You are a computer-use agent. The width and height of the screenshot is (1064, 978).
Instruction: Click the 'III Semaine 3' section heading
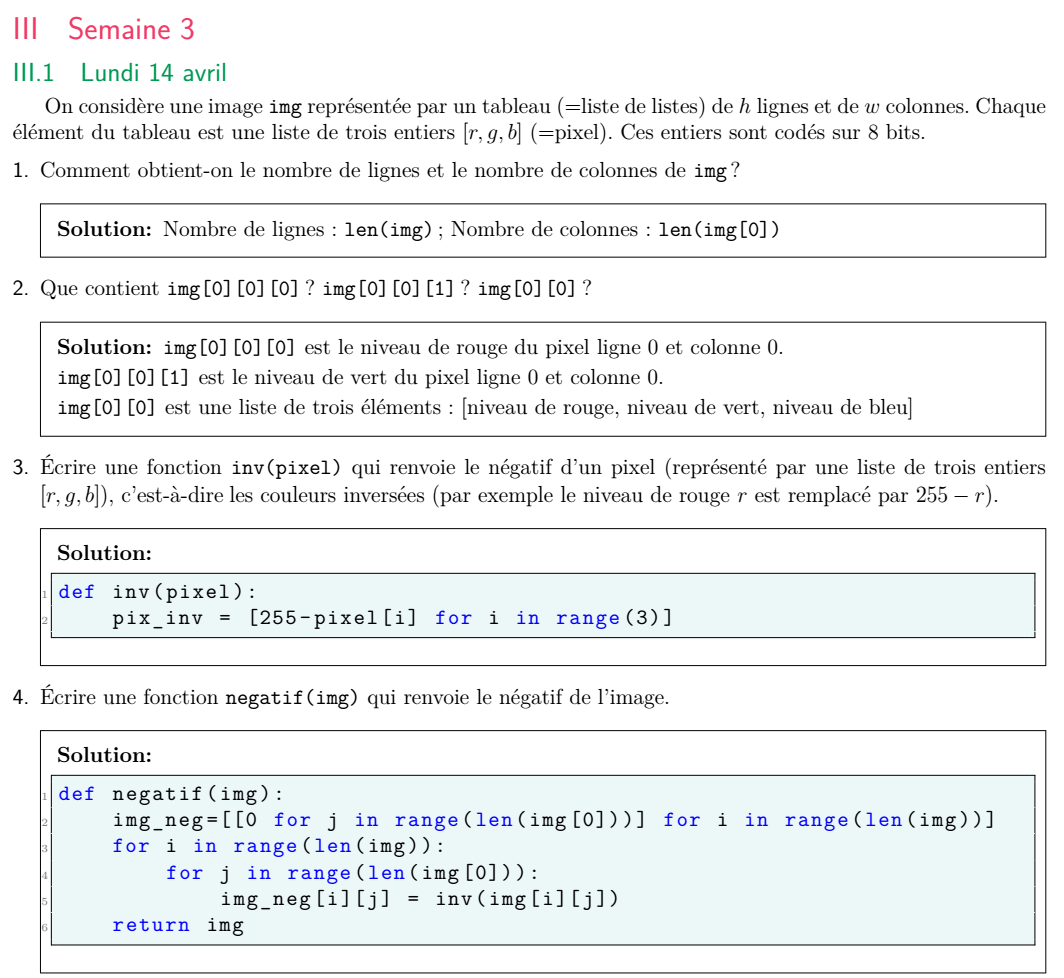tap(104, 29)
